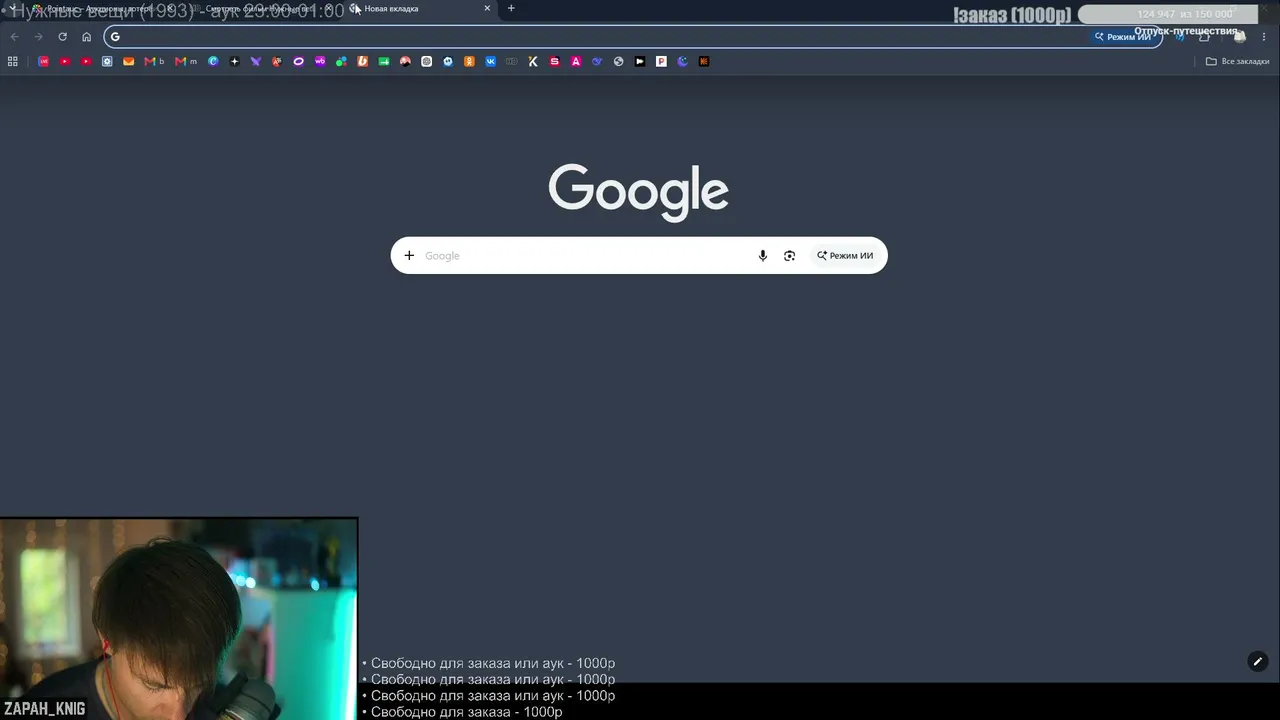Expand the Все закладки bookmarks folder
Image resolution: width=1280 pixels, height=720 pixels.
point(1237,61)
